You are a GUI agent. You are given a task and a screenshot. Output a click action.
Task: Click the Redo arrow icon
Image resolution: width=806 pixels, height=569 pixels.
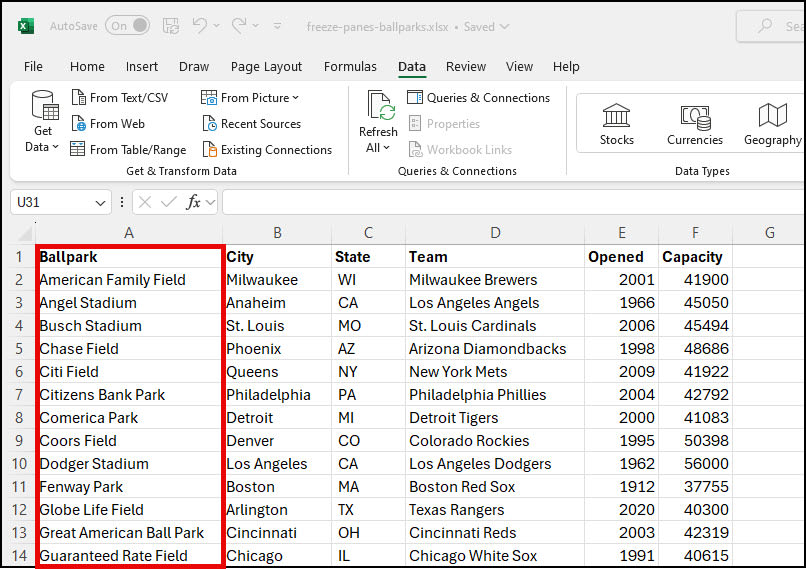(239, 25)
